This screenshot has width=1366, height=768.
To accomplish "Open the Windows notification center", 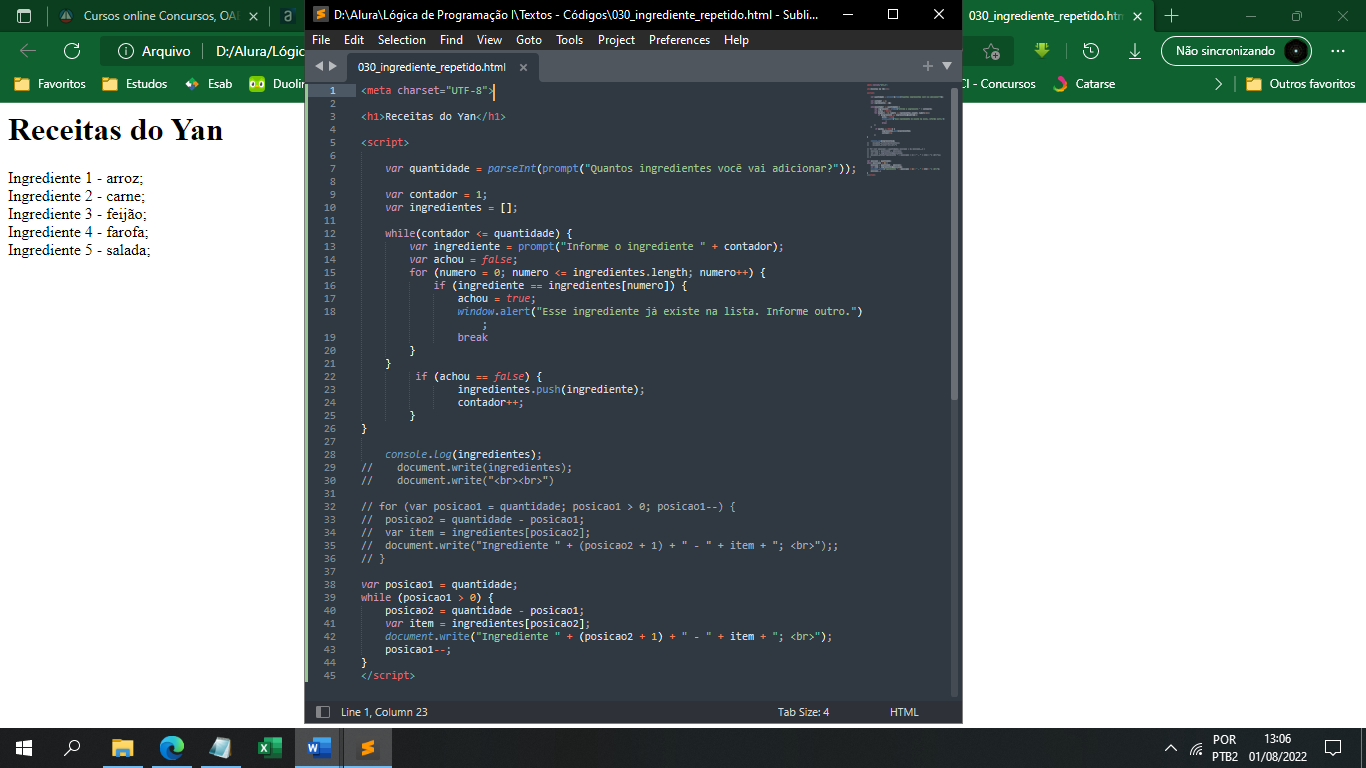I will pos(1332,748).
